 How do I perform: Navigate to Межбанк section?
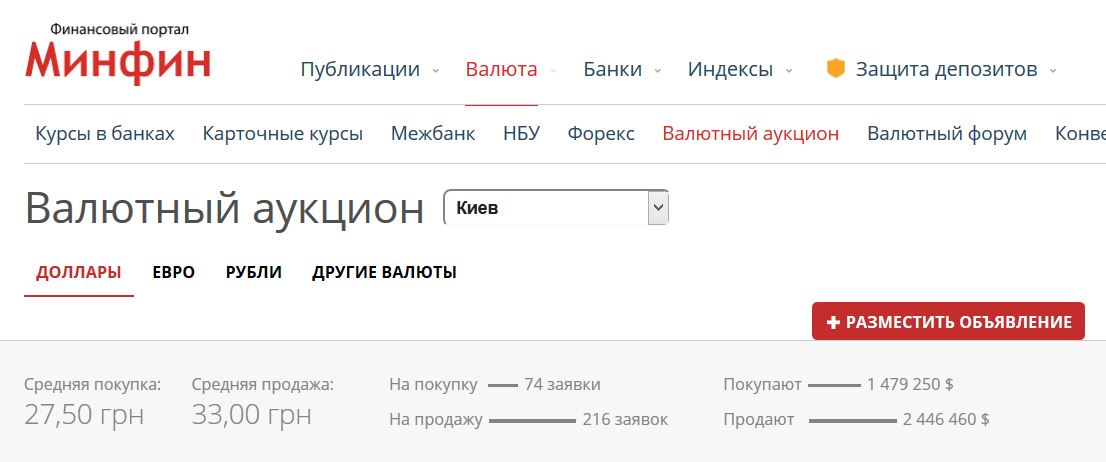(433, 134)
